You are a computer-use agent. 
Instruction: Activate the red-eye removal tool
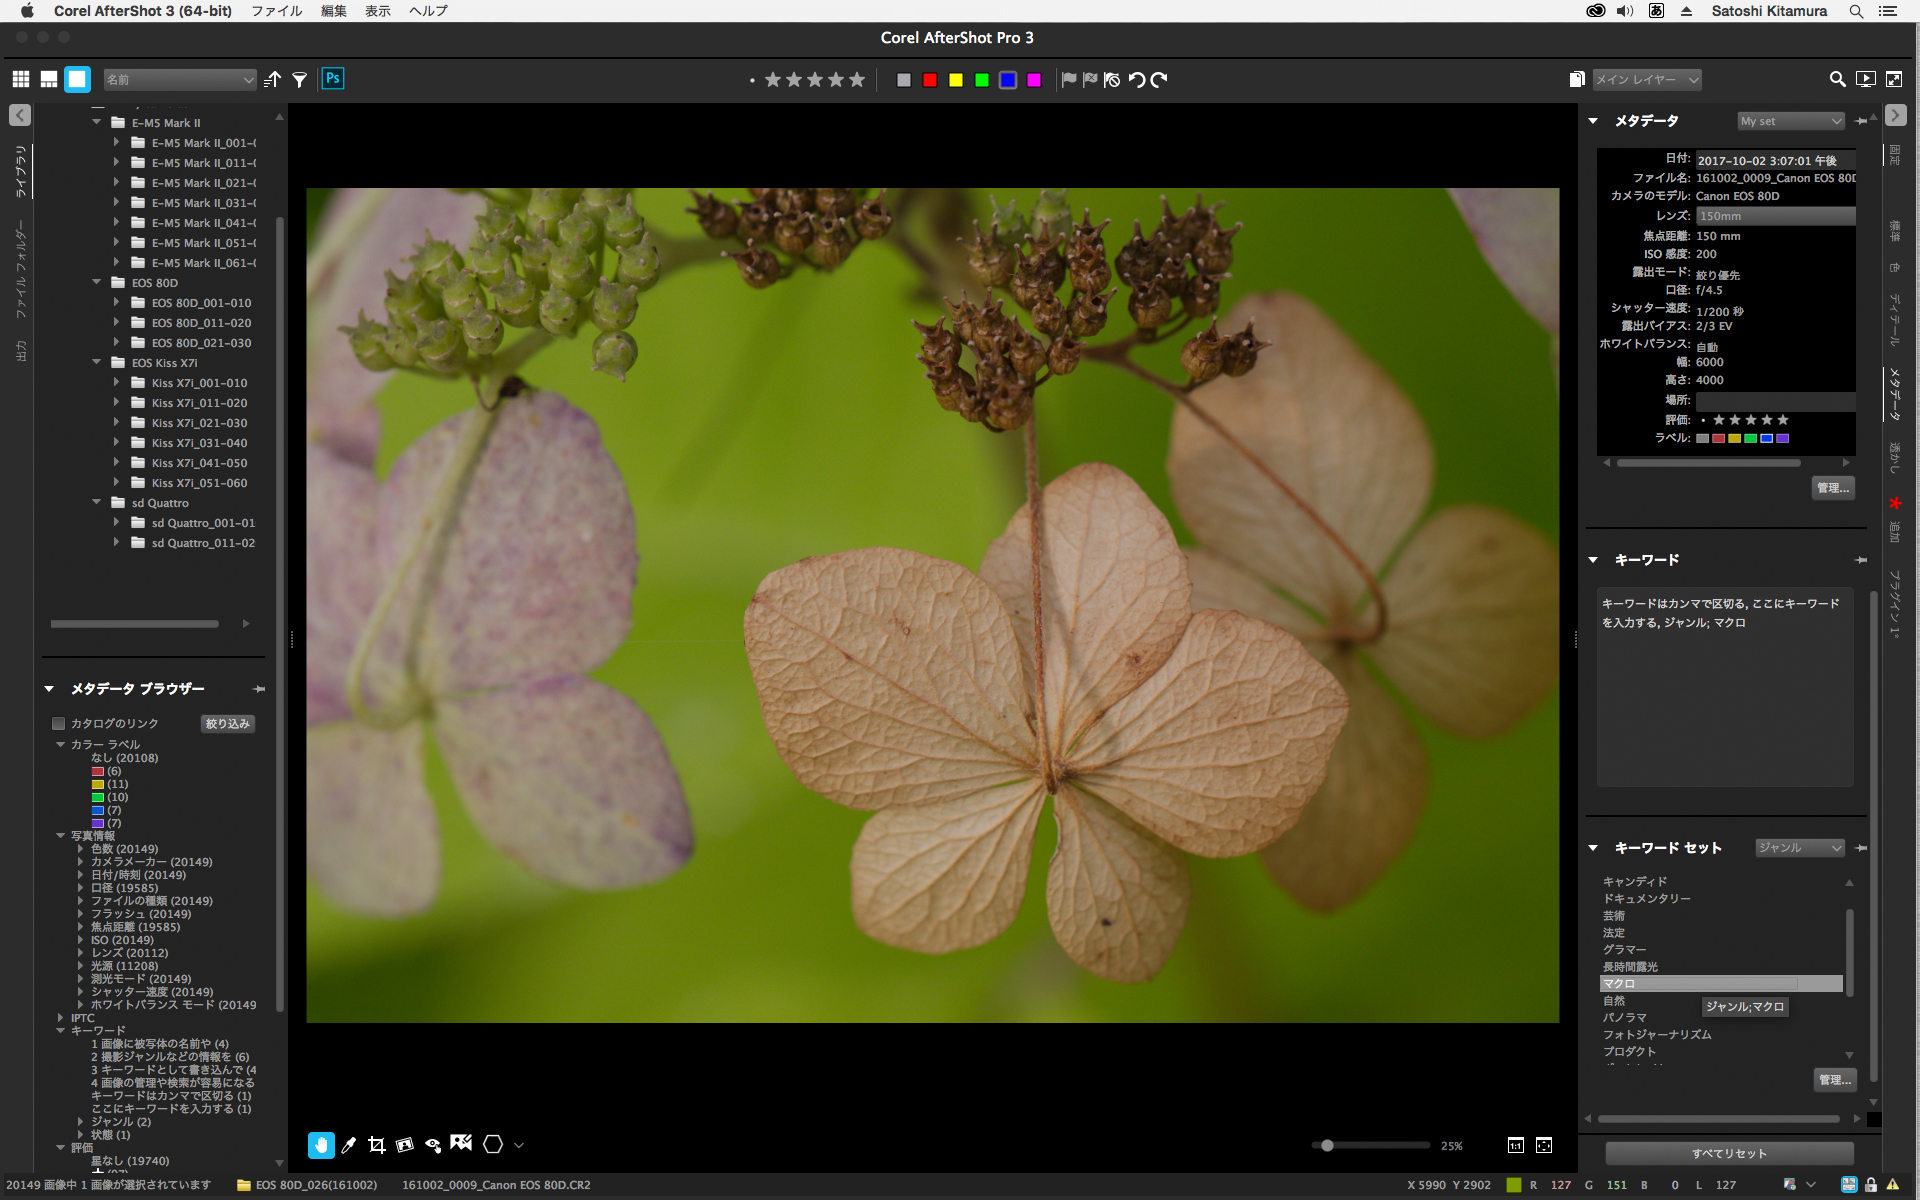point(433,1145)
